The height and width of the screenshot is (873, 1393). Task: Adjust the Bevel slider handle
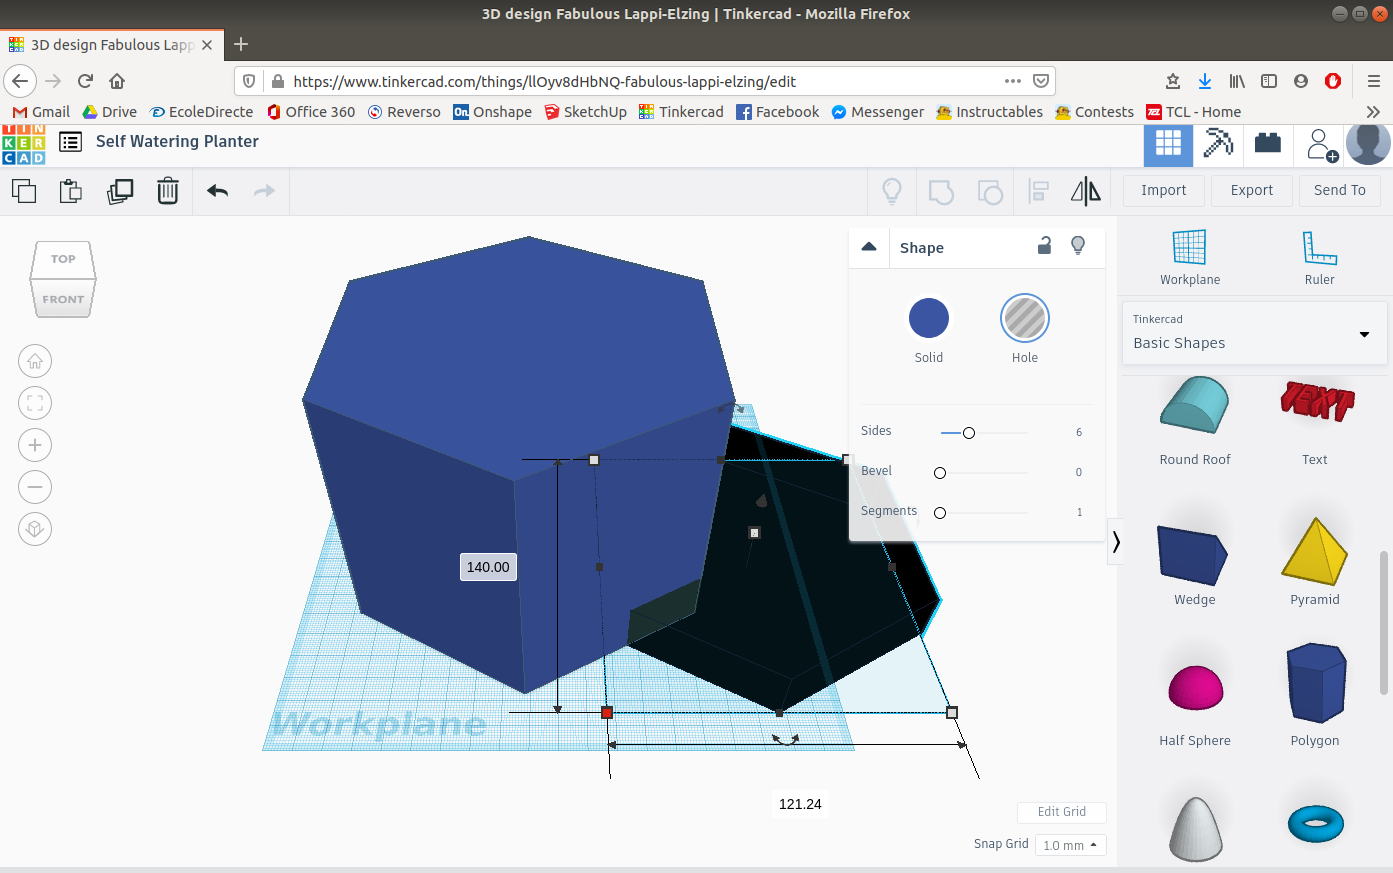click(x=940, y=473)
